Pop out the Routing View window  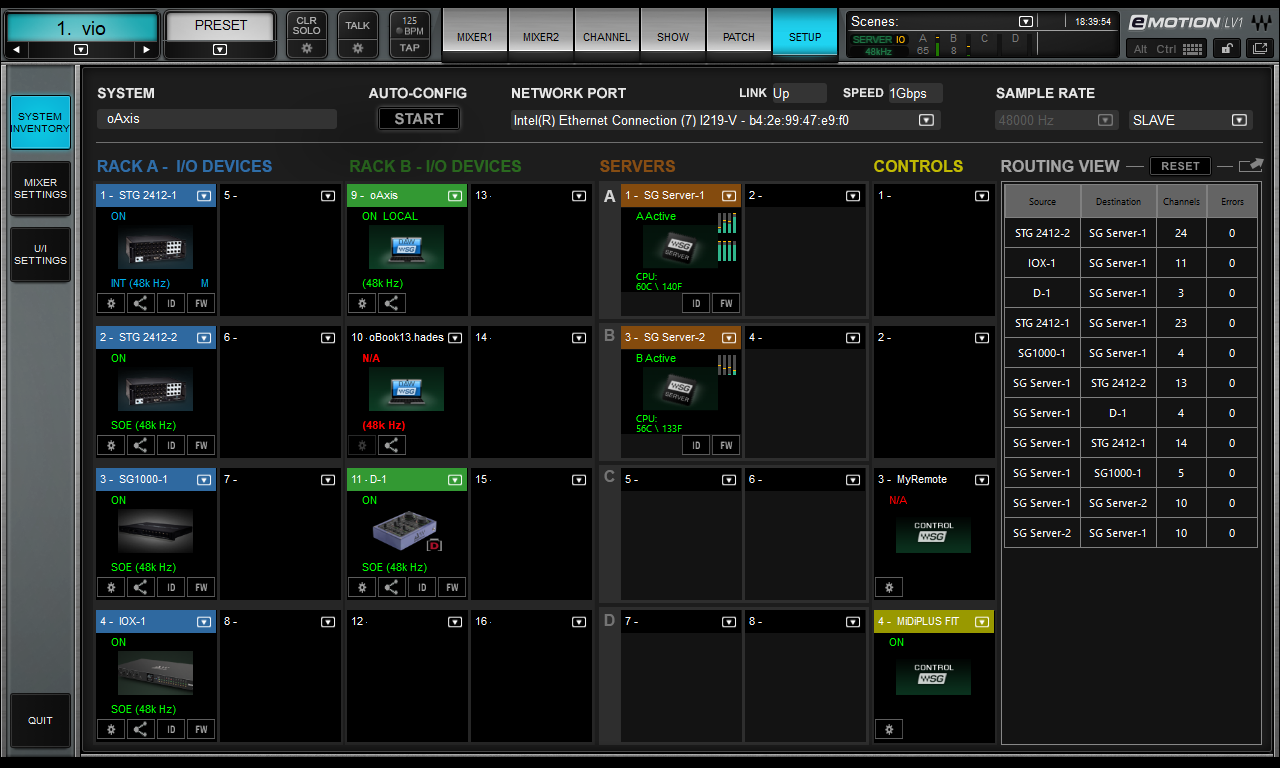click(x=1251, y=165)
